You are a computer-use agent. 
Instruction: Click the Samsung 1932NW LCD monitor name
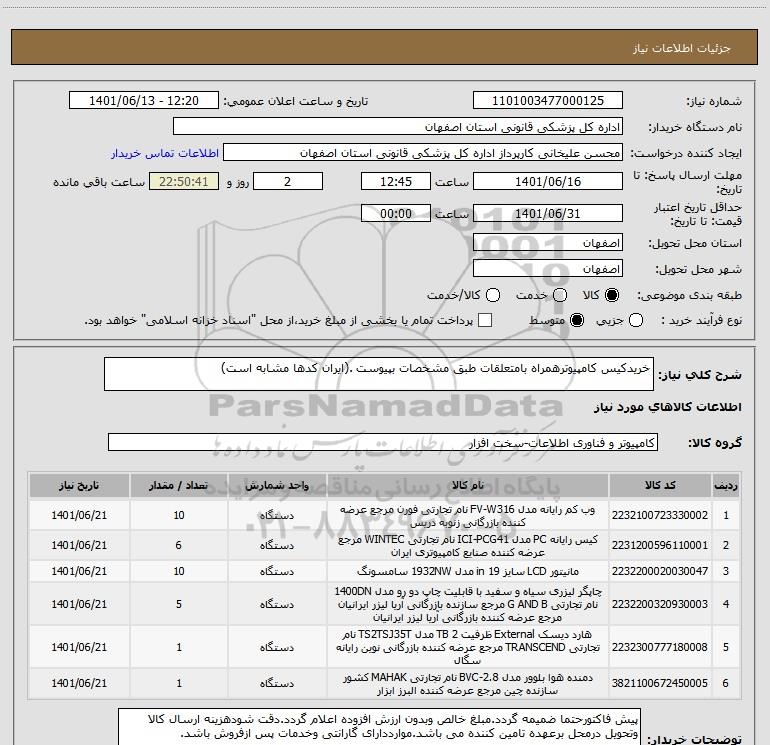[468, 571]
